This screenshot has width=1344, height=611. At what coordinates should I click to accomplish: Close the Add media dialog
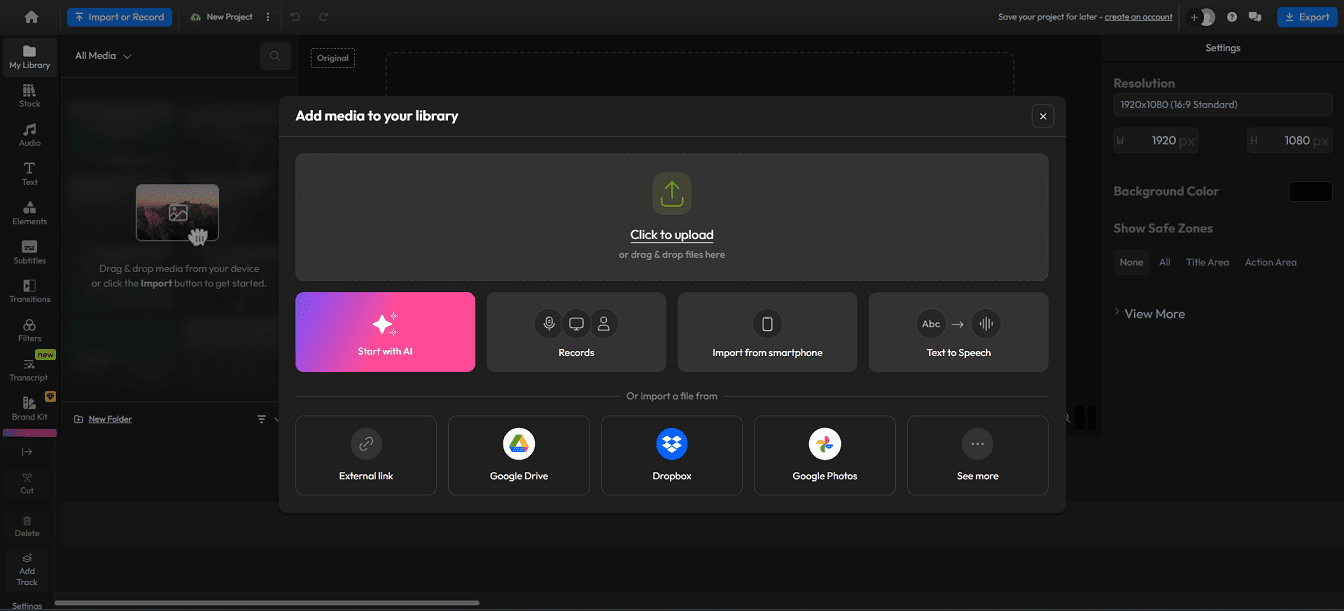(1043, 116)
